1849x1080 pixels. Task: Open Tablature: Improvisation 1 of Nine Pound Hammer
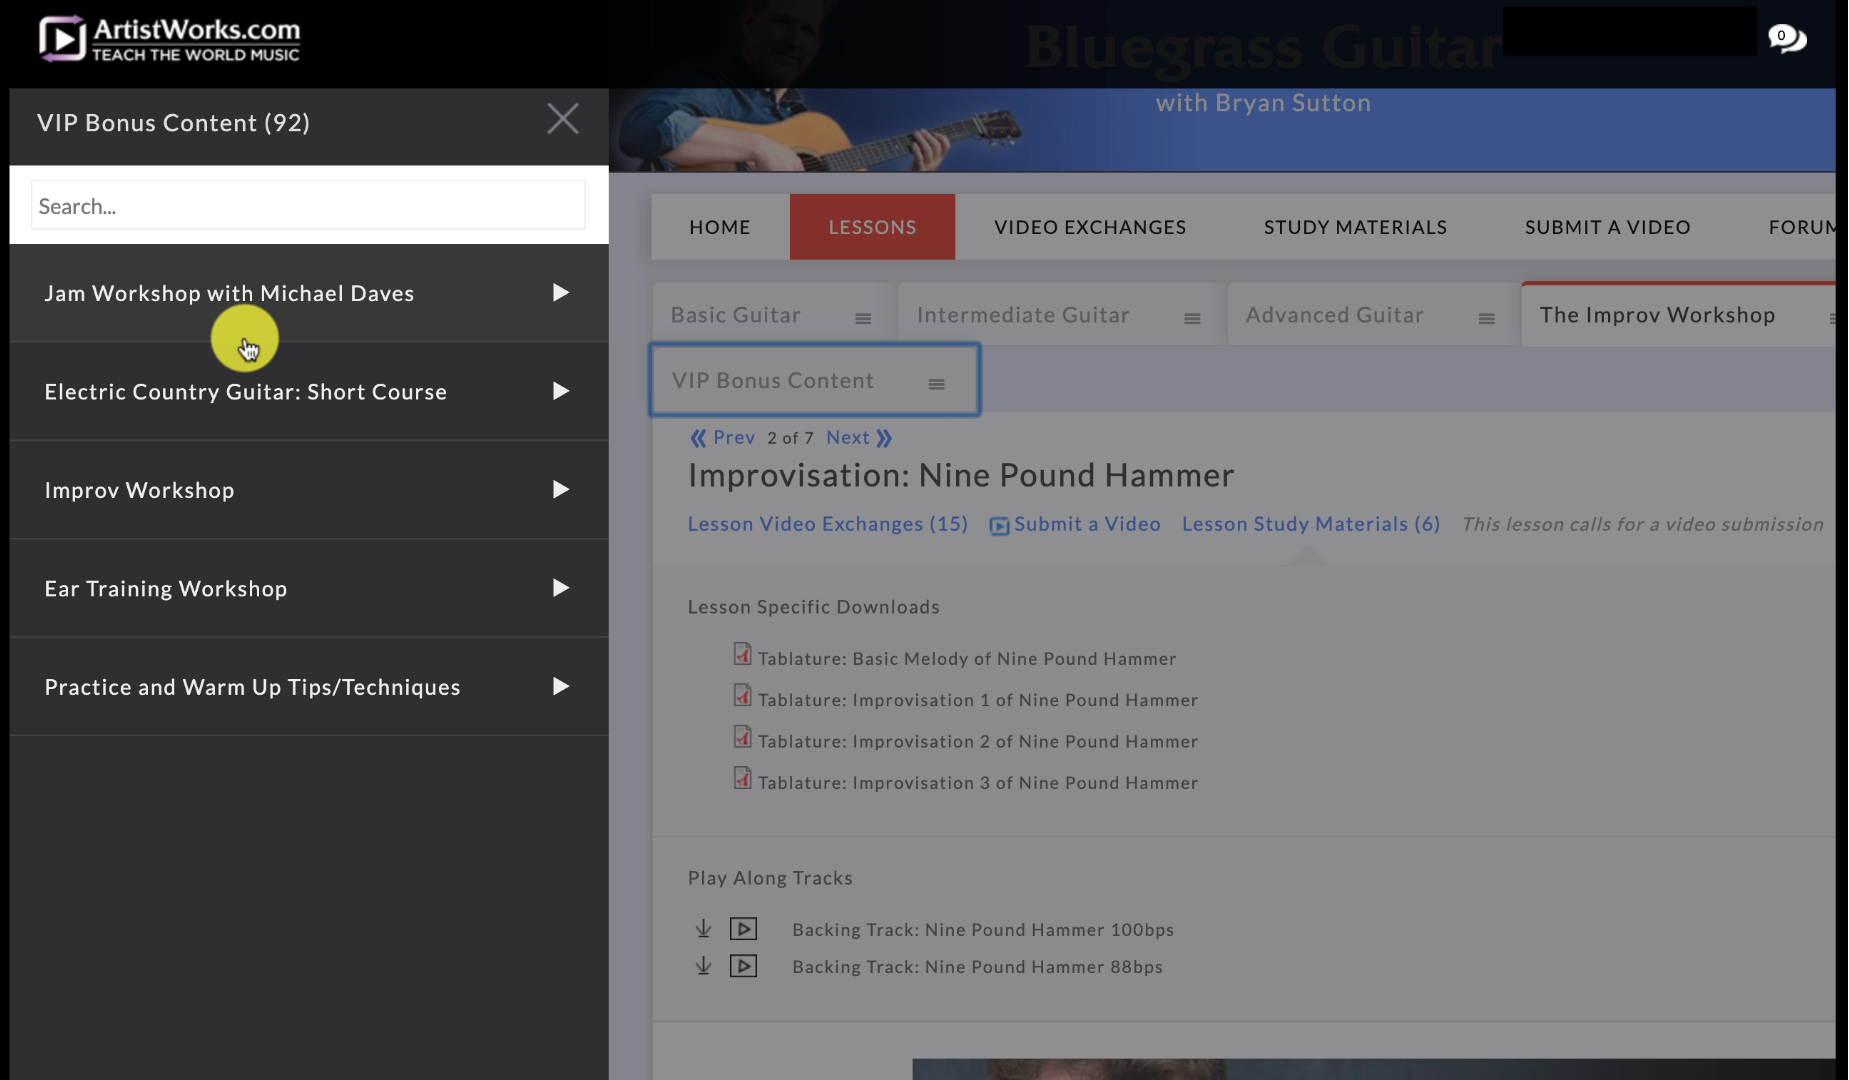(x=978, y=700)
